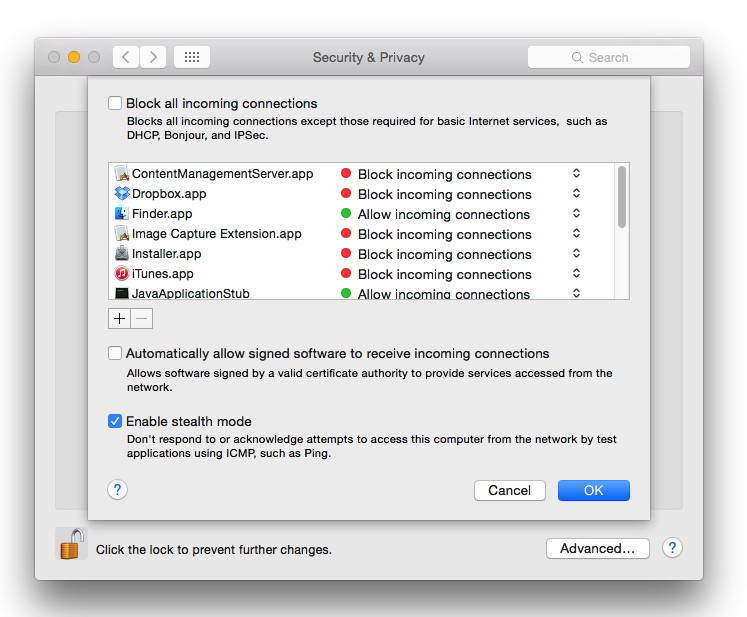Click the Search field in toolbar
The height and width of the screenshot is (617, 747).
click(608, 57)
